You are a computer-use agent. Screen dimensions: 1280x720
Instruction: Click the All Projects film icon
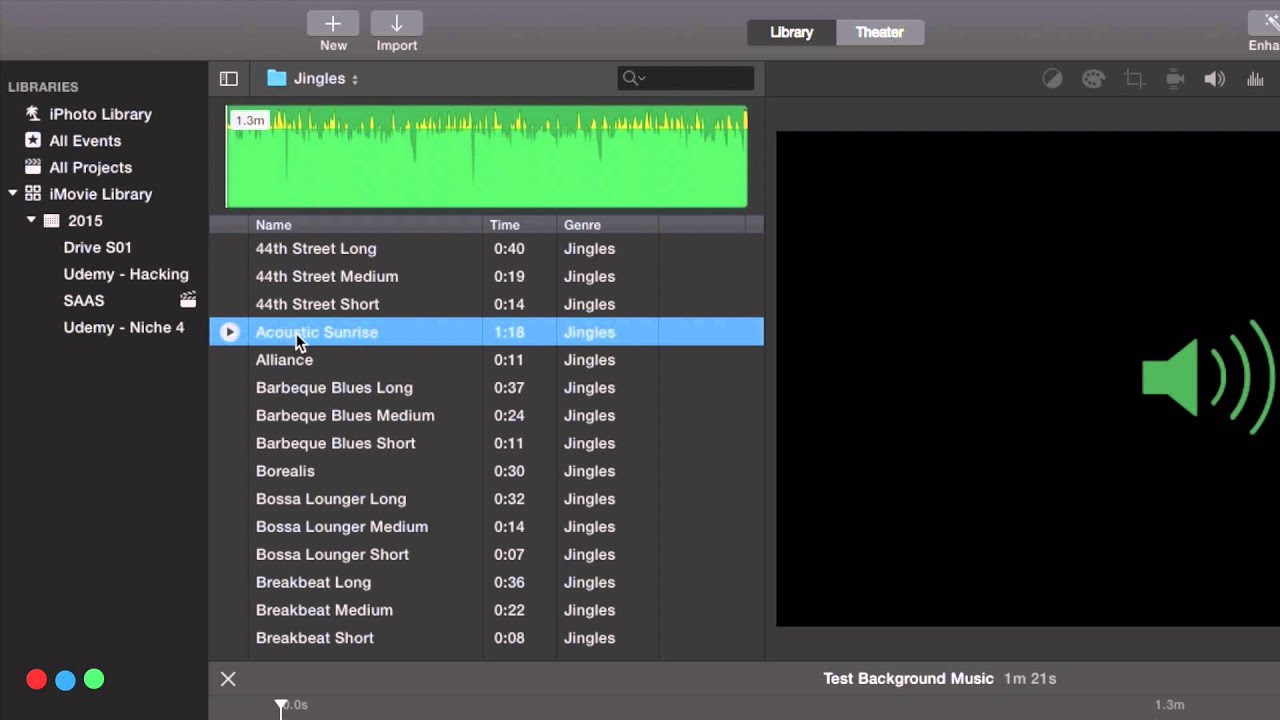coord(33,166)
